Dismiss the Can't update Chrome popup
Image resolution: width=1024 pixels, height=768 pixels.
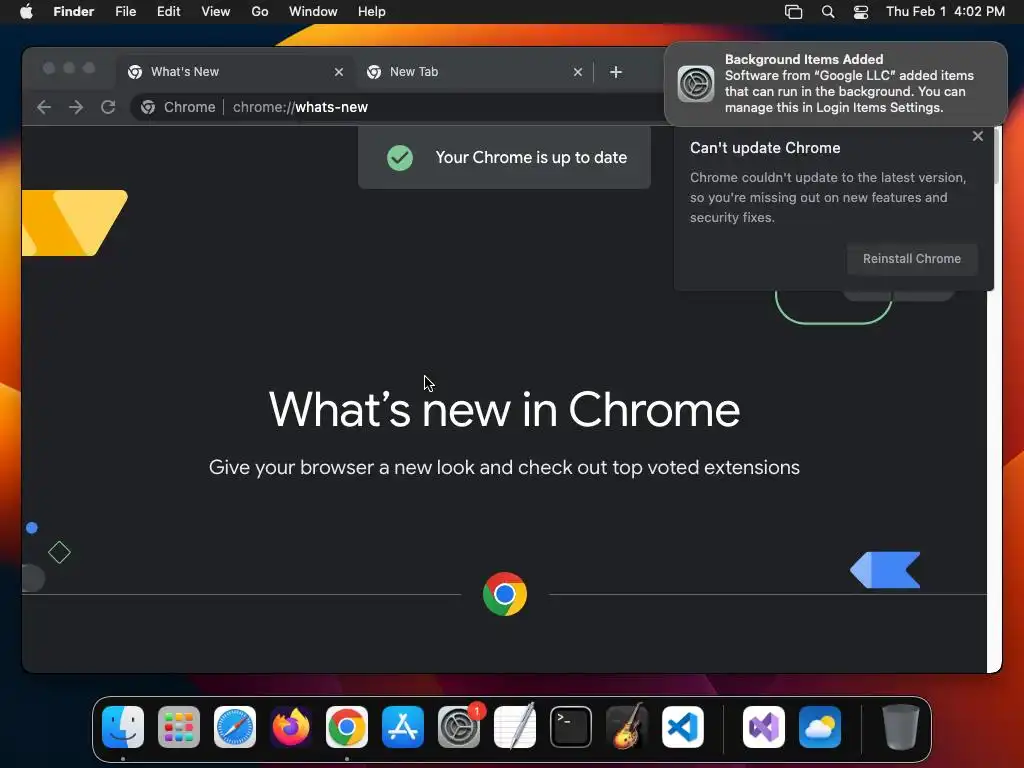pyautogui.click(x=978, y=136)
